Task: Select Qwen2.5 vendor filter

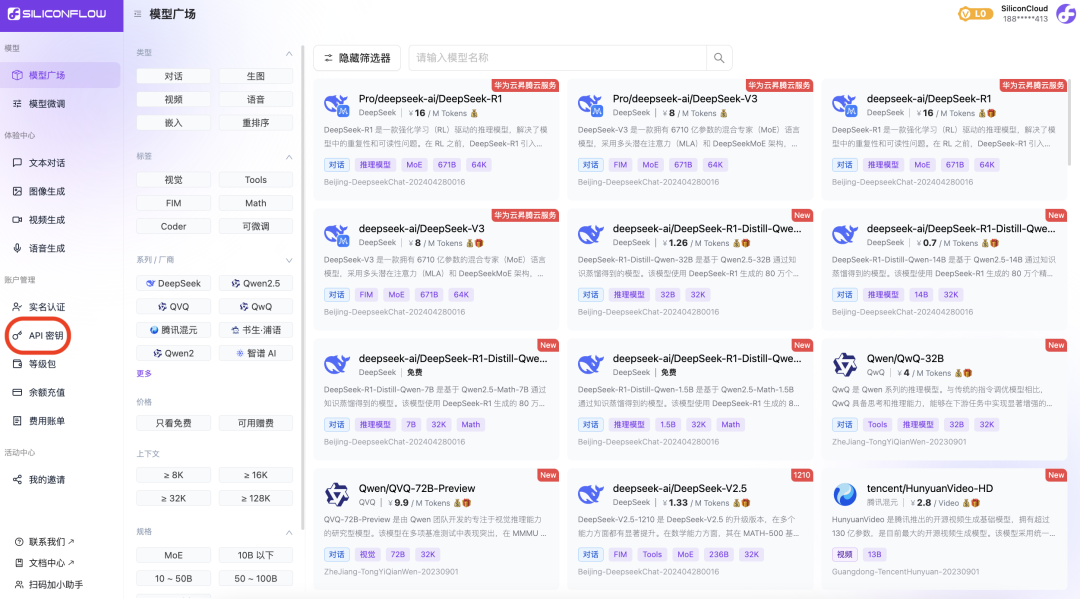Action: (x=256, y=284)
